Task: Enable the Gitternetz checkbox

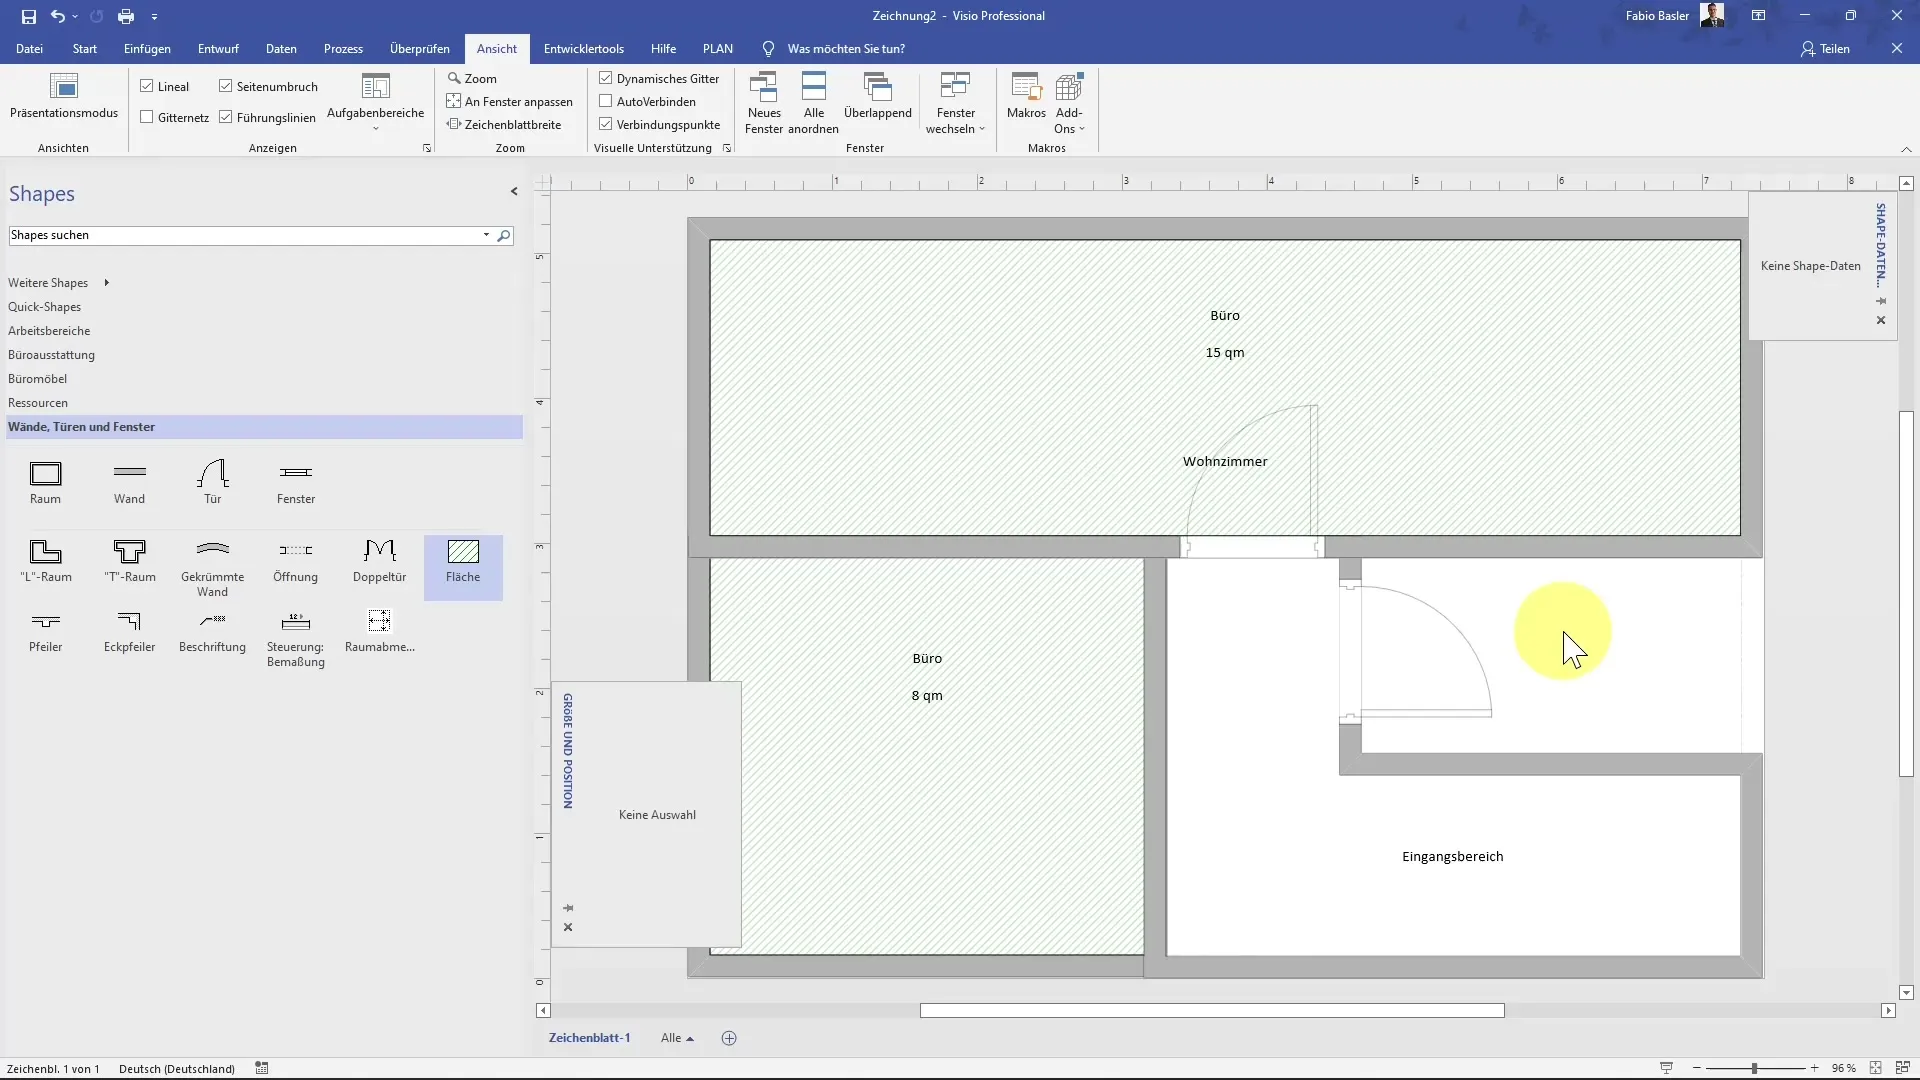Action: (147, 117)
